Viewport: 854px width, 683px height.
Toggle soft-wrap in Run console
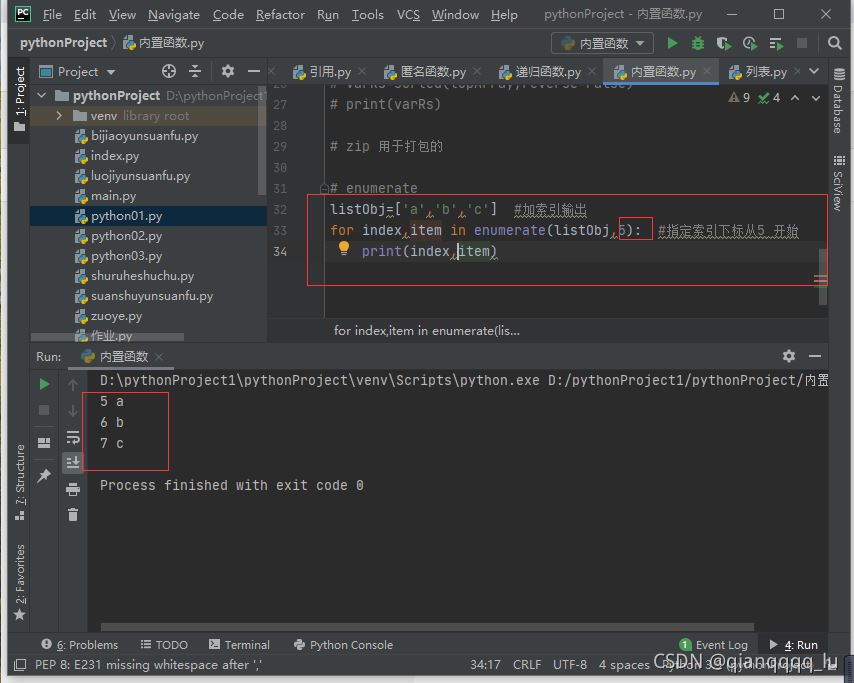click(x=73, y=437)
